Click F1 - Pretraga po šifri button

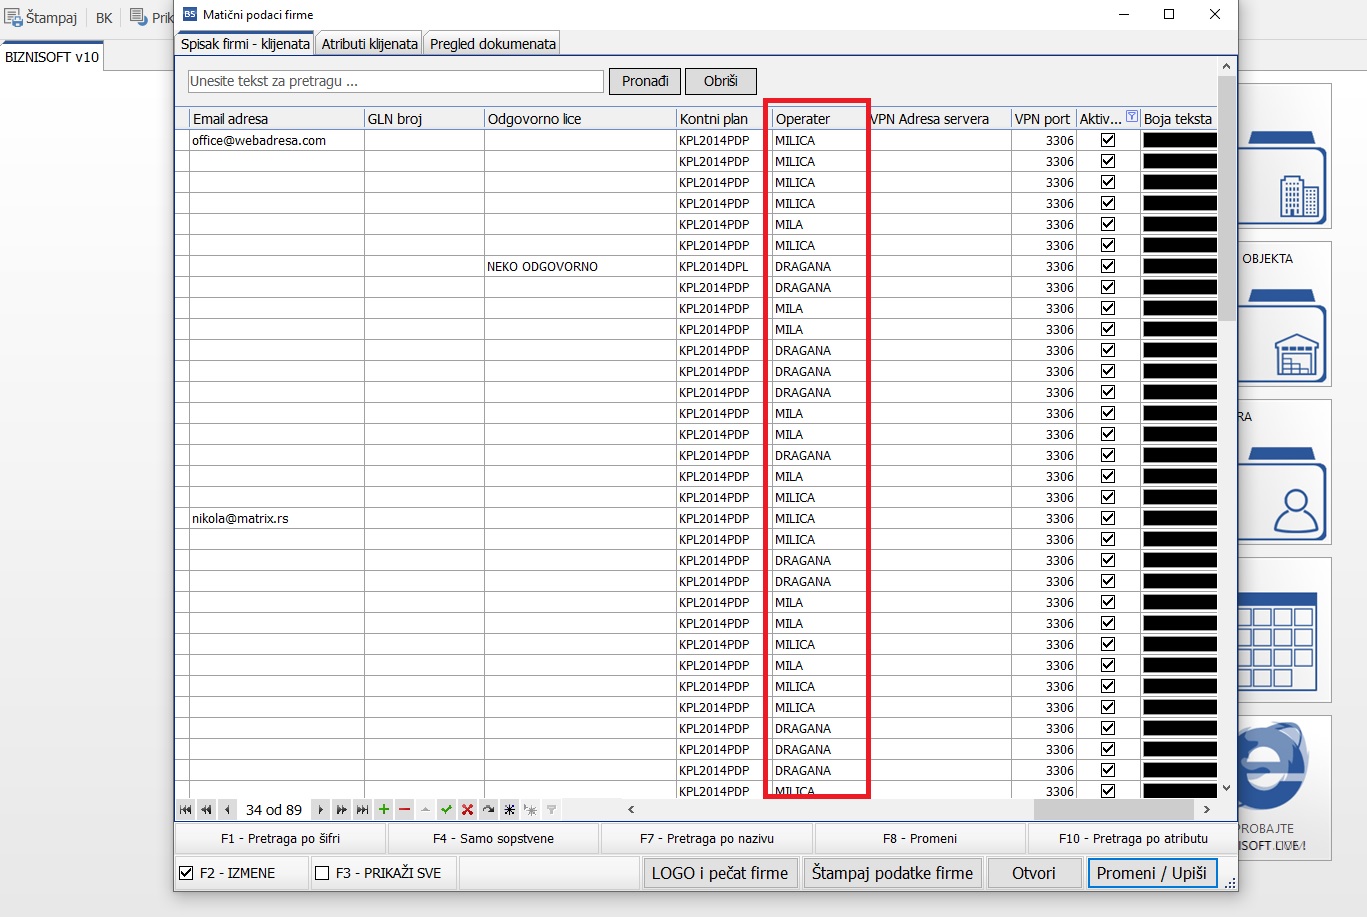coord(280,839)
